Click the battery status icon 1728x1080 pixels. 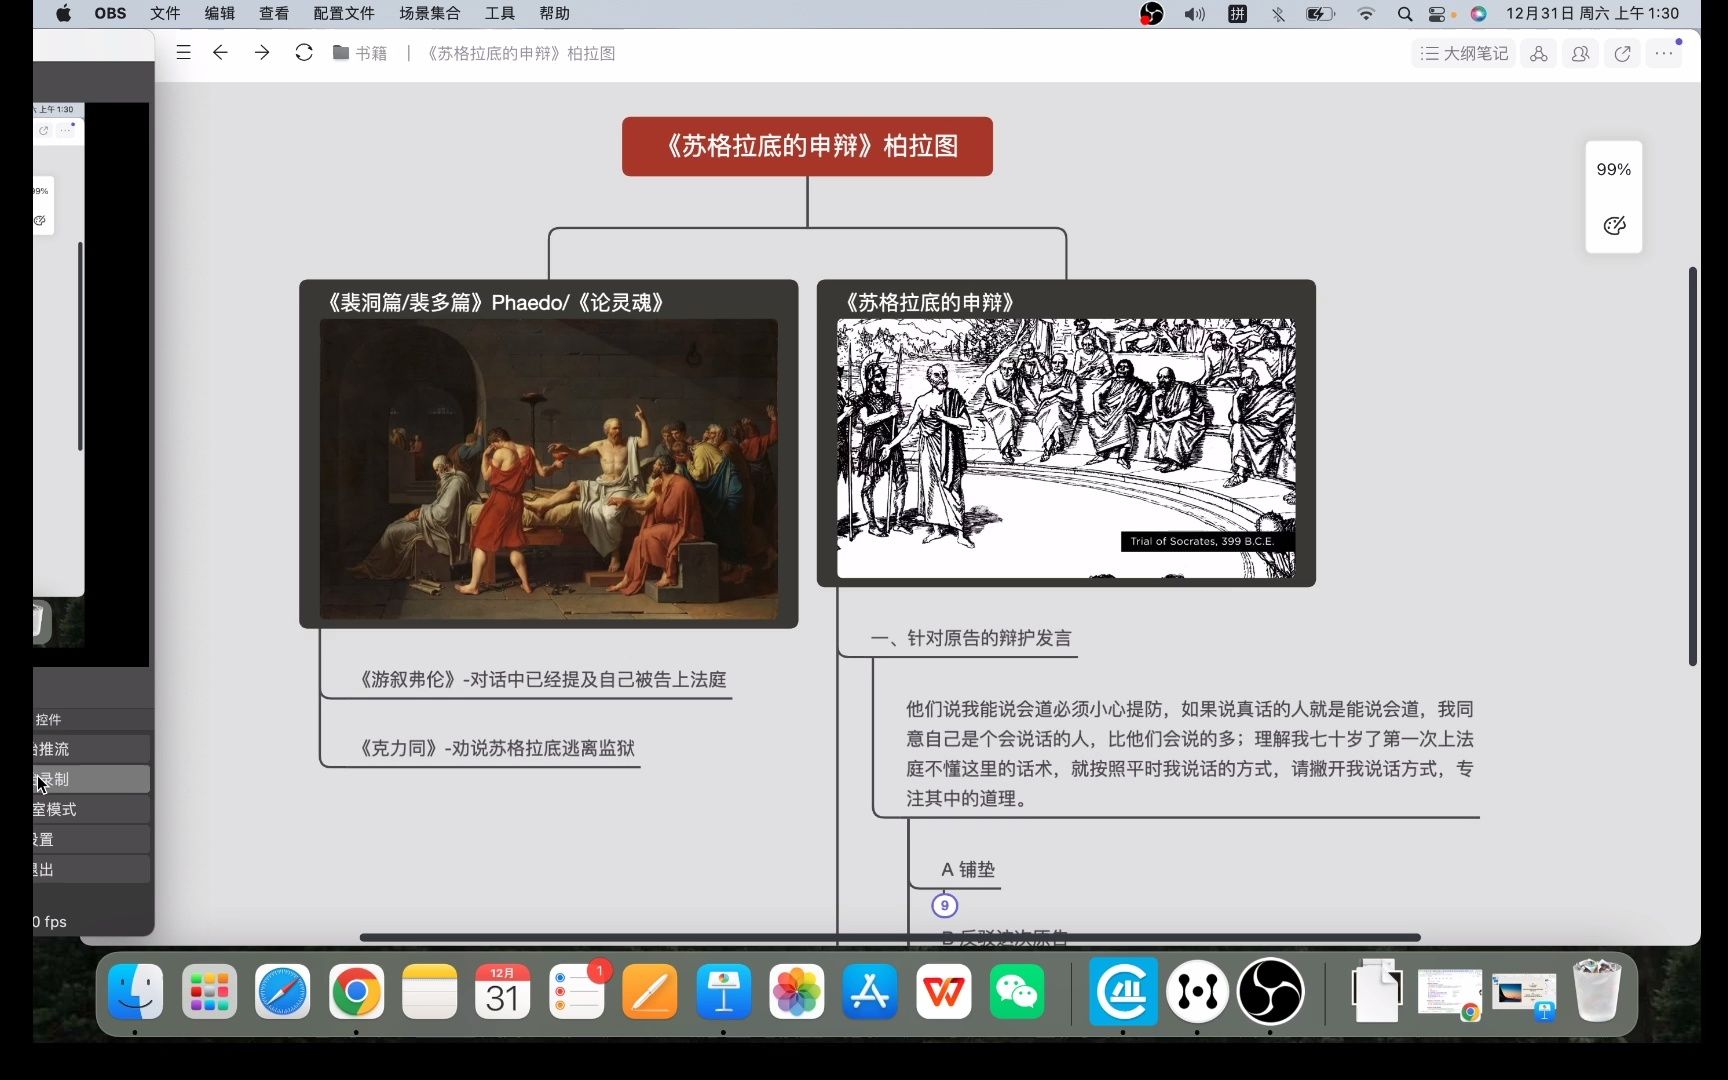click(1320, 14)
